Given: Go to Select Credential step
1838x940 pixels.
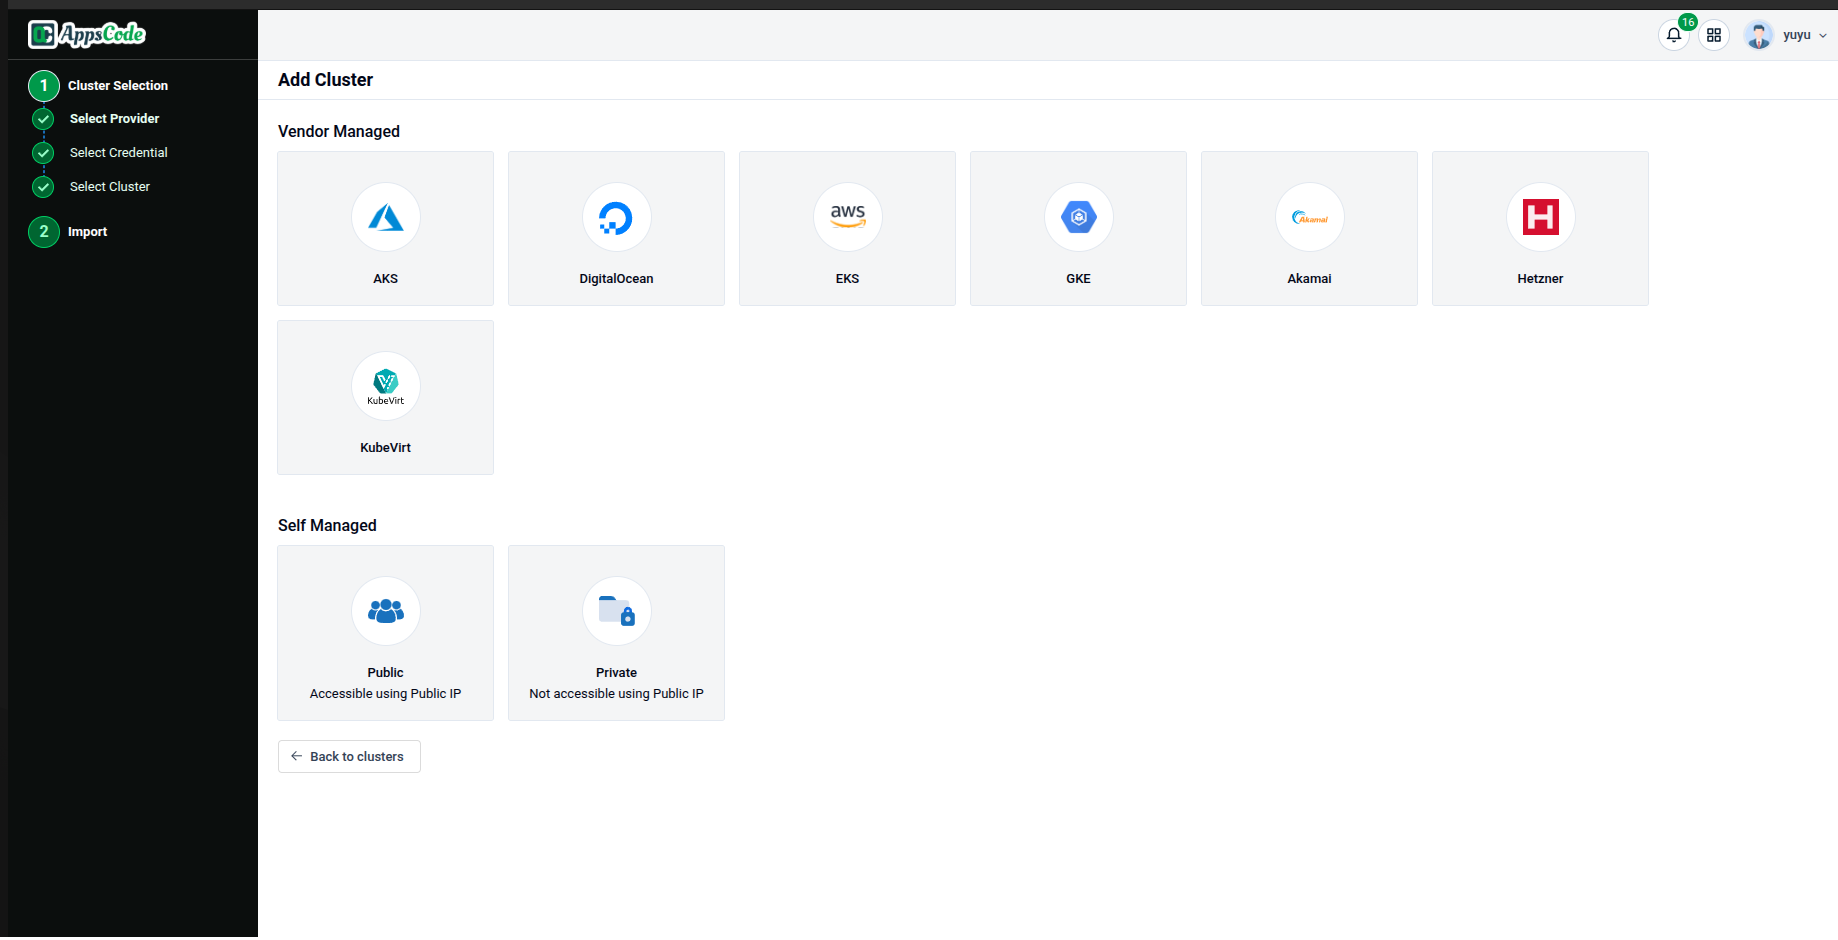Looking at the screenshot, I should tap(118, 153).
